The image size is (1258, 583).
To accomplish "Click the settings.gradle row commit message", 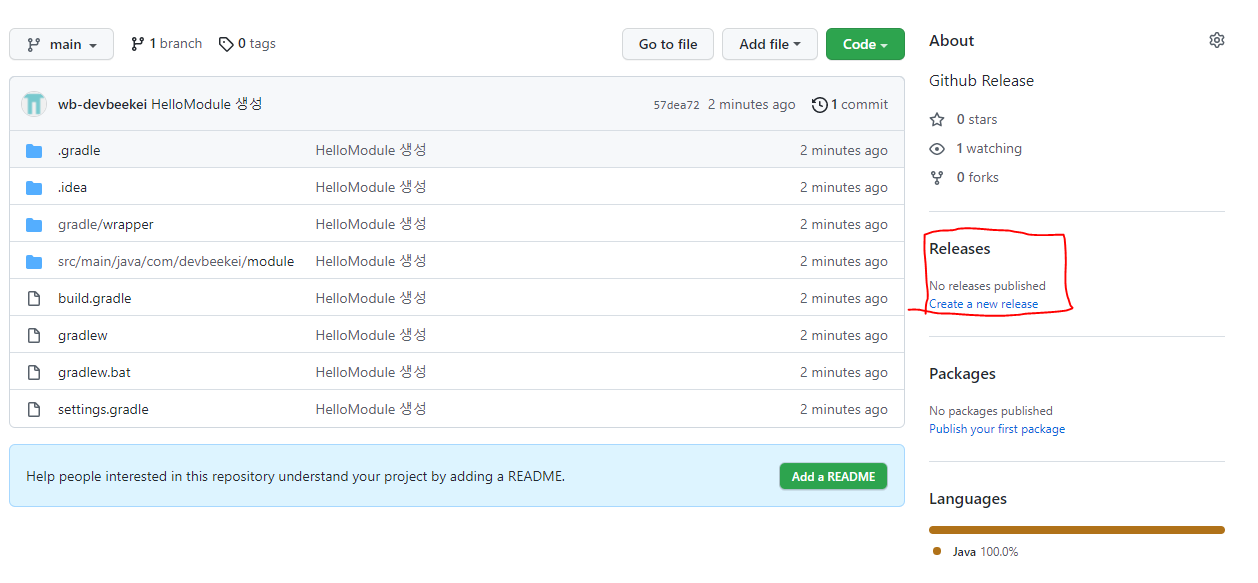I will 371,409.
